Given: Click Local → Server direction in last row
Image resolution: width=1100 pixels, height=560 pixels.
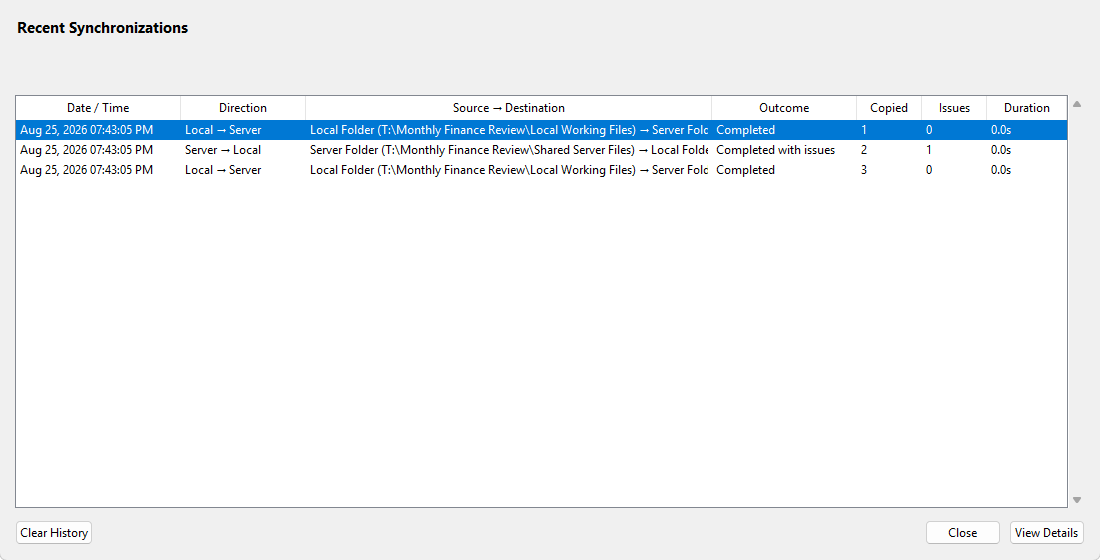Looking at the screenshot, I should (x=223, y=170).
